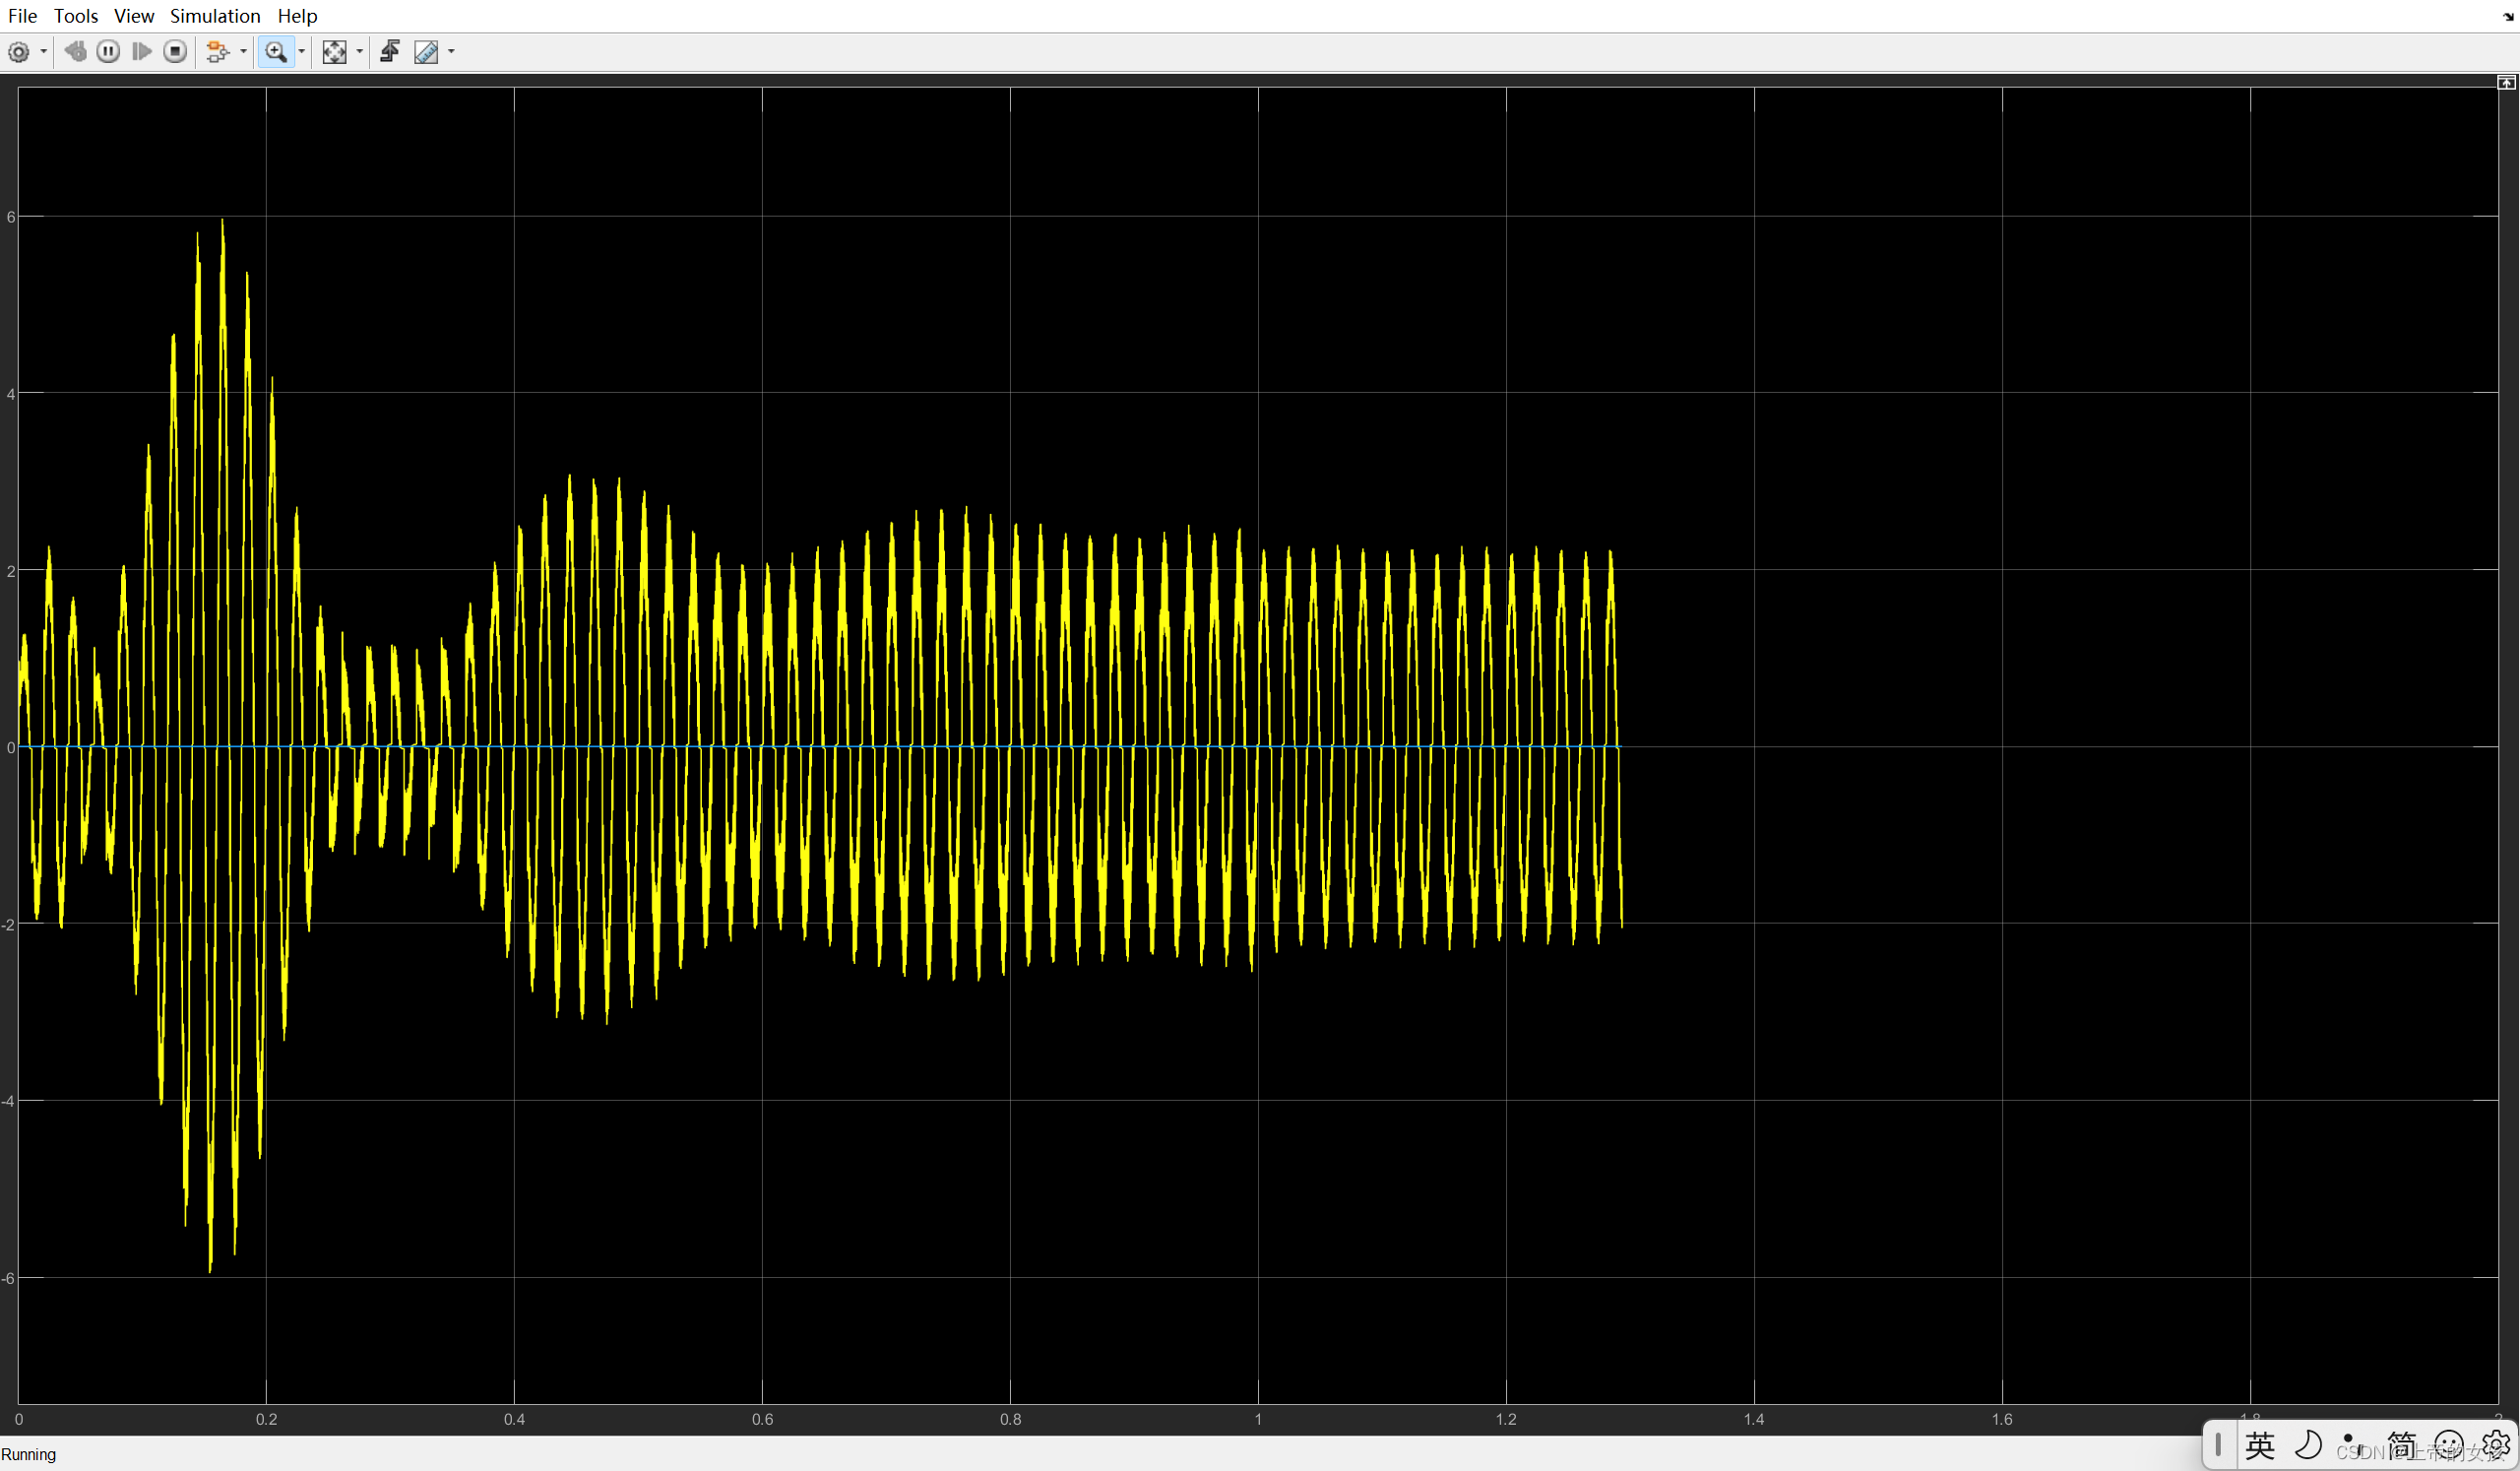Open the zoom mode dropdown arrow

point(300,52)
